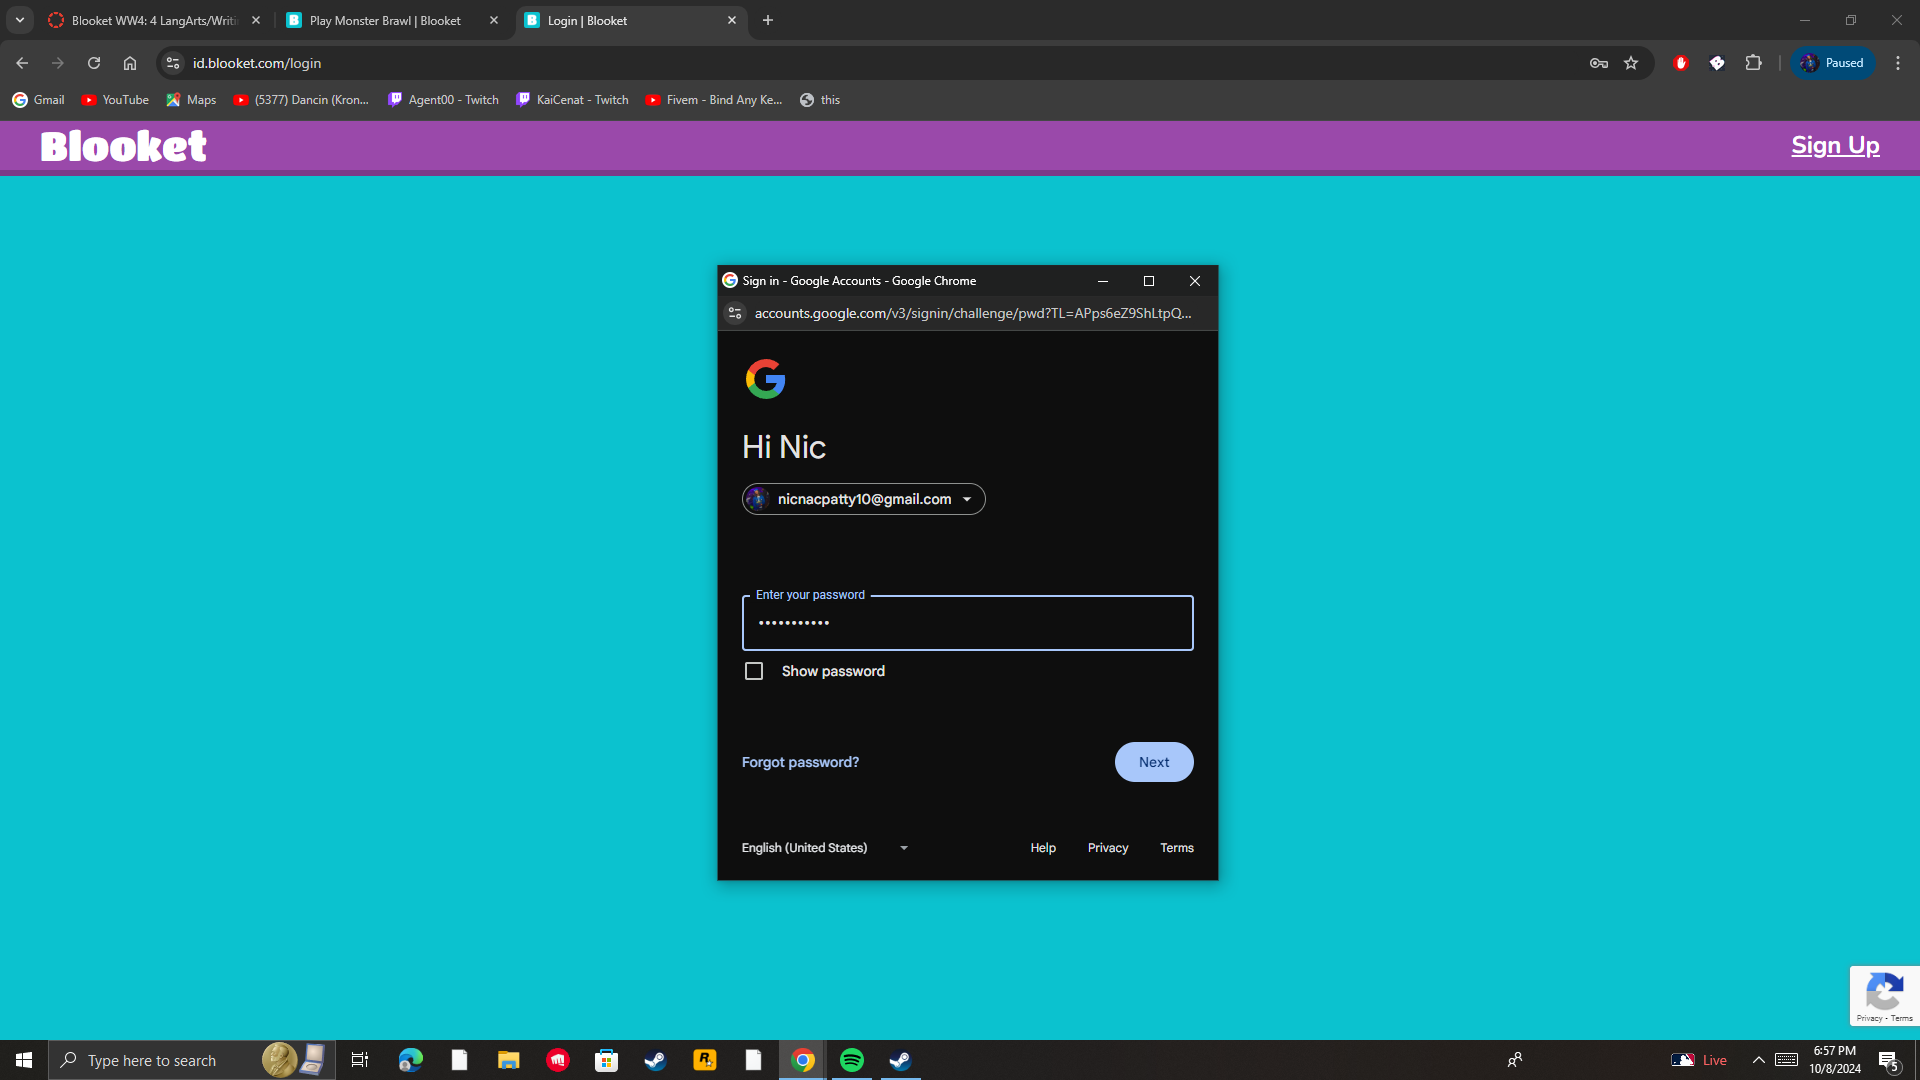This screenshot has height=1080, width=1920.
Task: Show hidden system tray icons
Action: 1758,1060
